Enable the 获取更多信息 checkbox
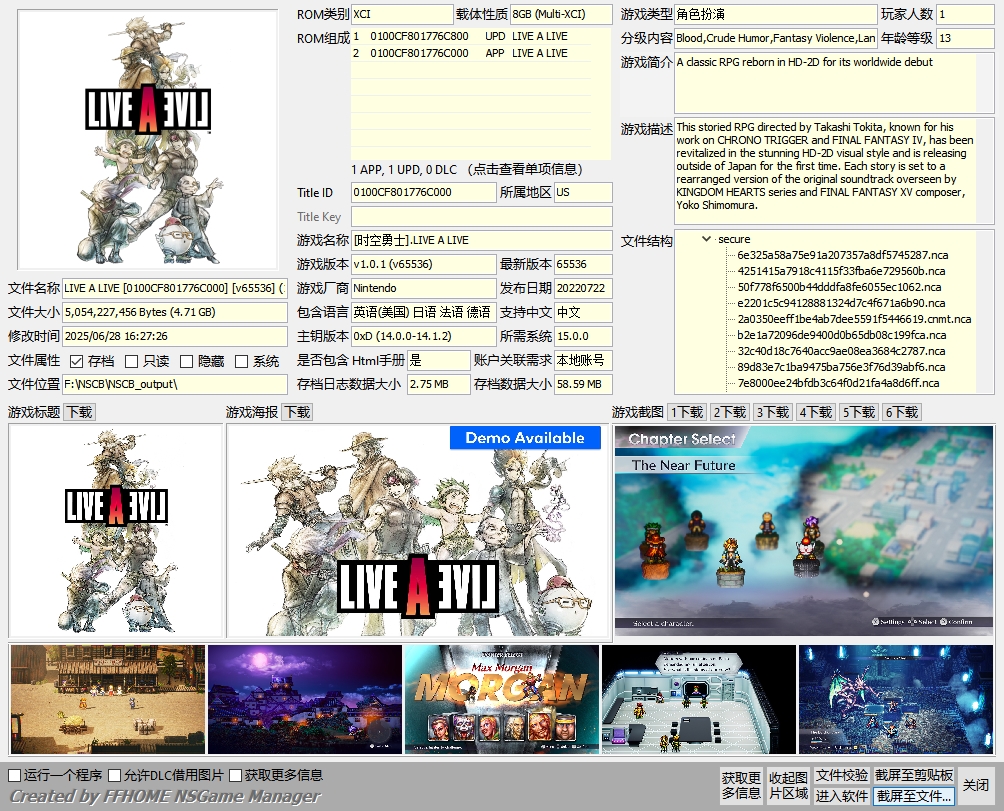The height and width of the screenshot is (811, 1004). [236, 776]
